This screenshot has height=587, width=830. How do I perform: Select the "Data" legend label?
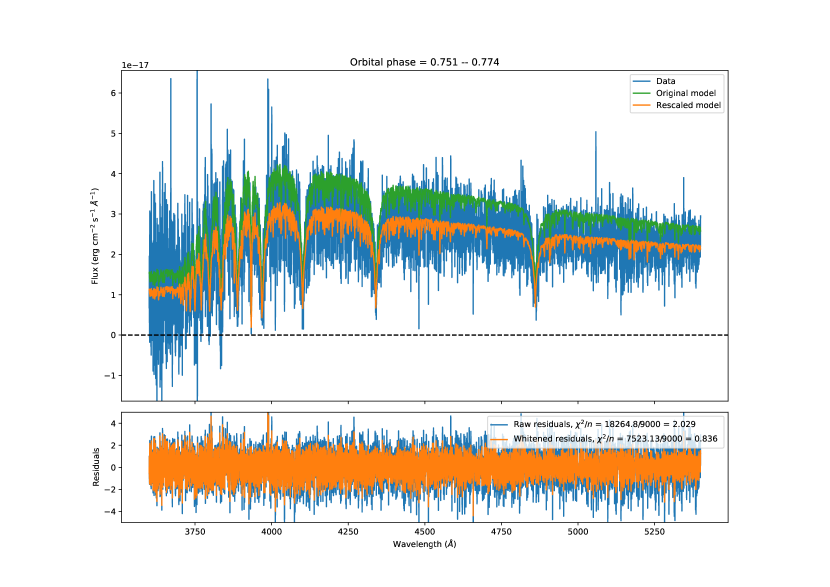(x=665, y=81)
